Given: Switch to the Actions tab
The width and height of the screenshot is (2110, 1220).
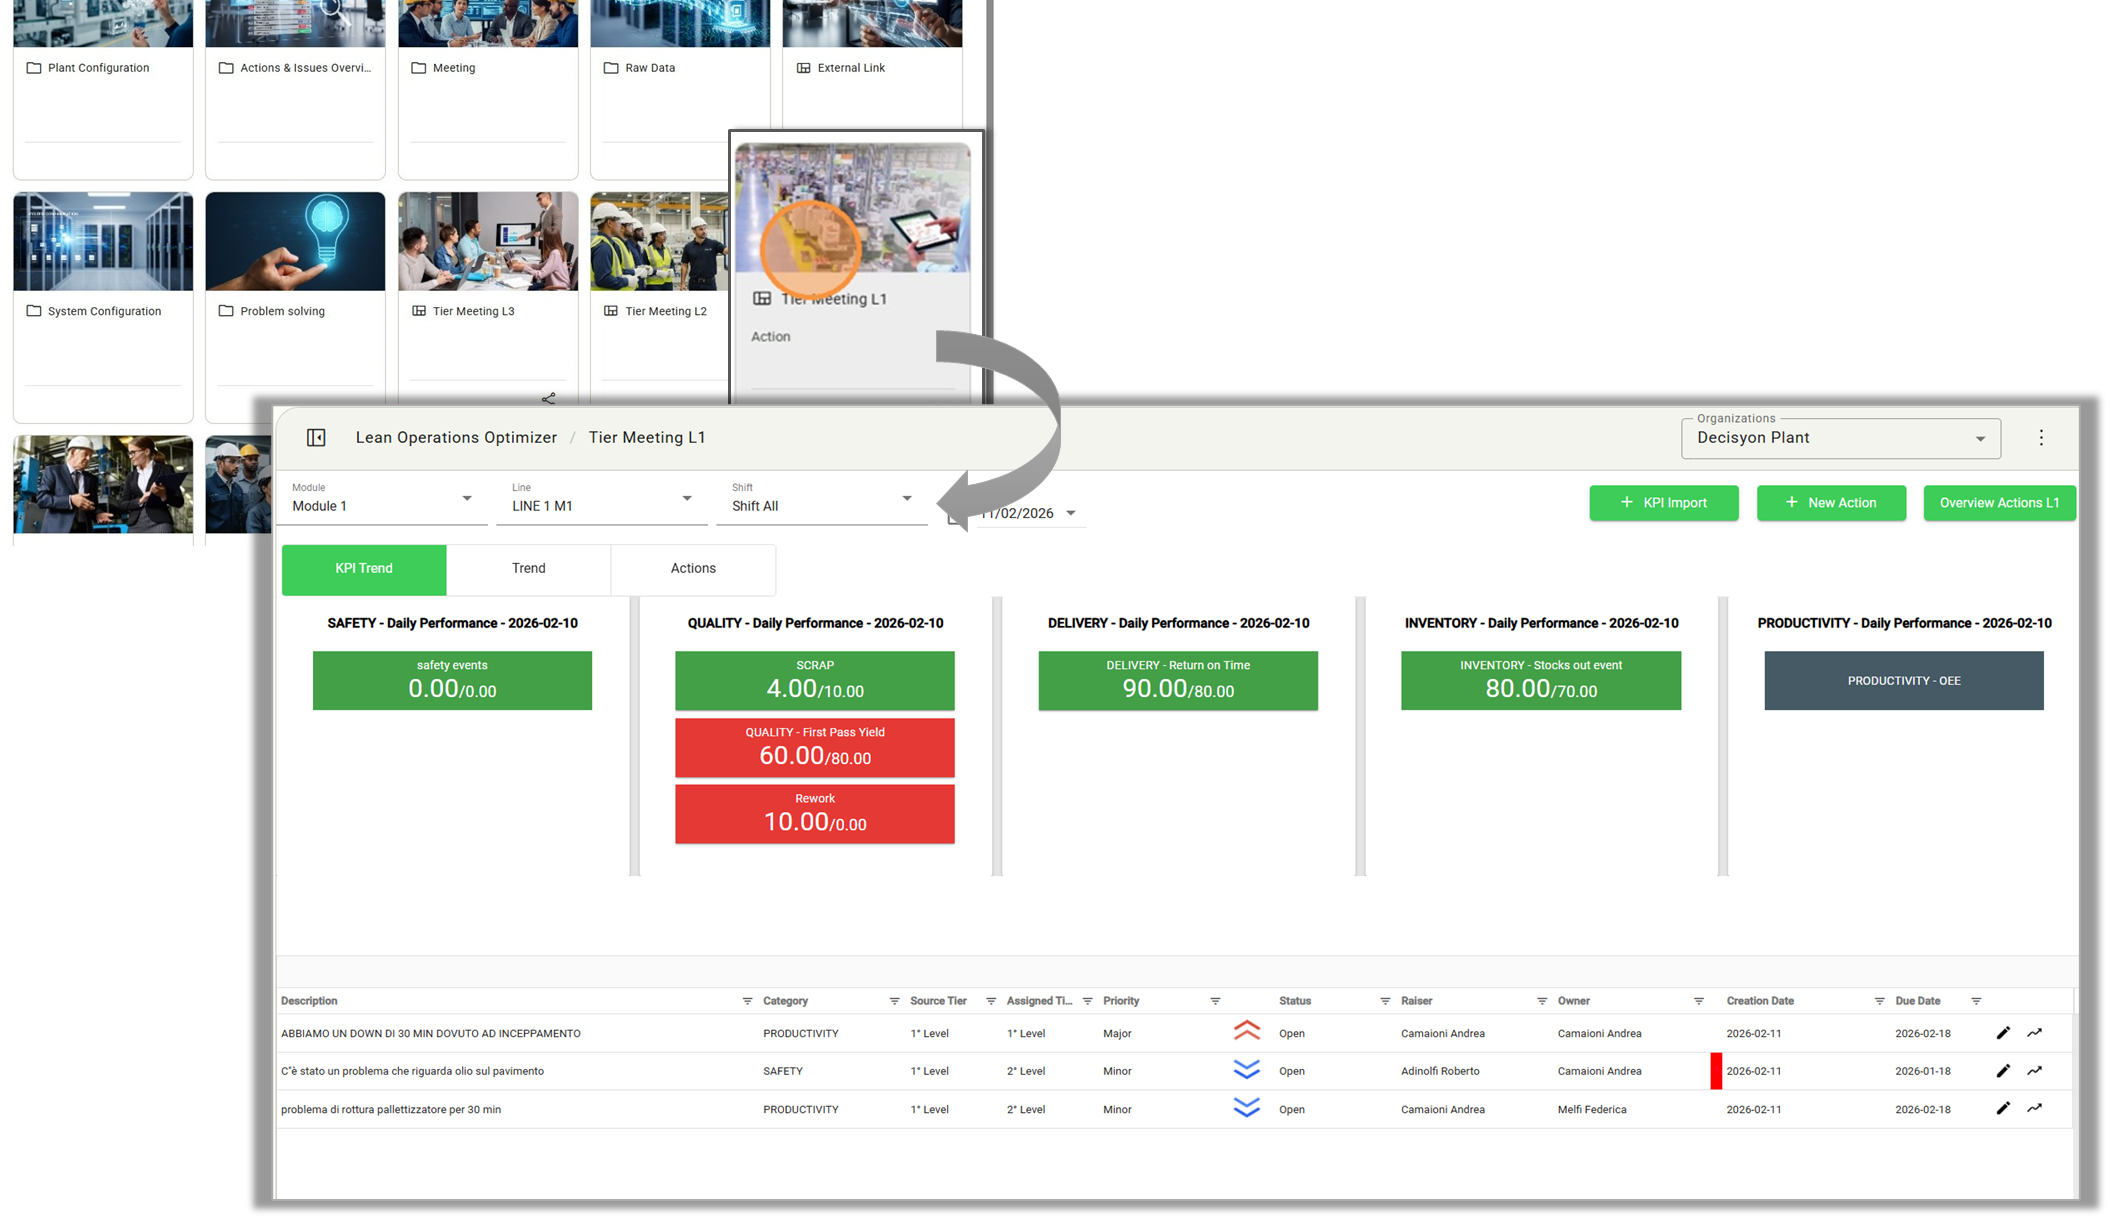Looking at the screenshot, I should pos(692,568).
